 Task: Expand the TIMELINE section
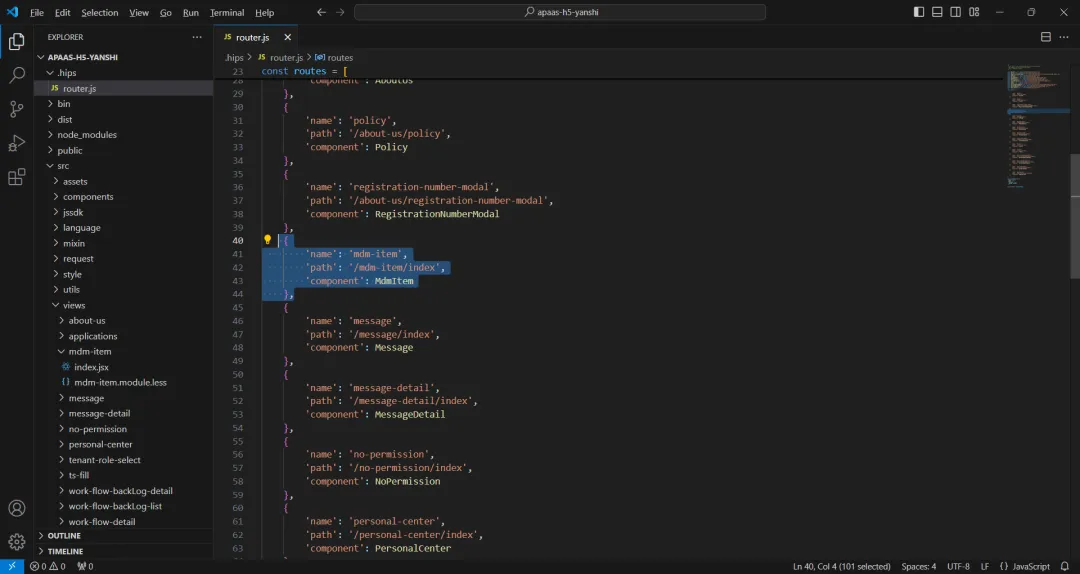click(123, 551)
